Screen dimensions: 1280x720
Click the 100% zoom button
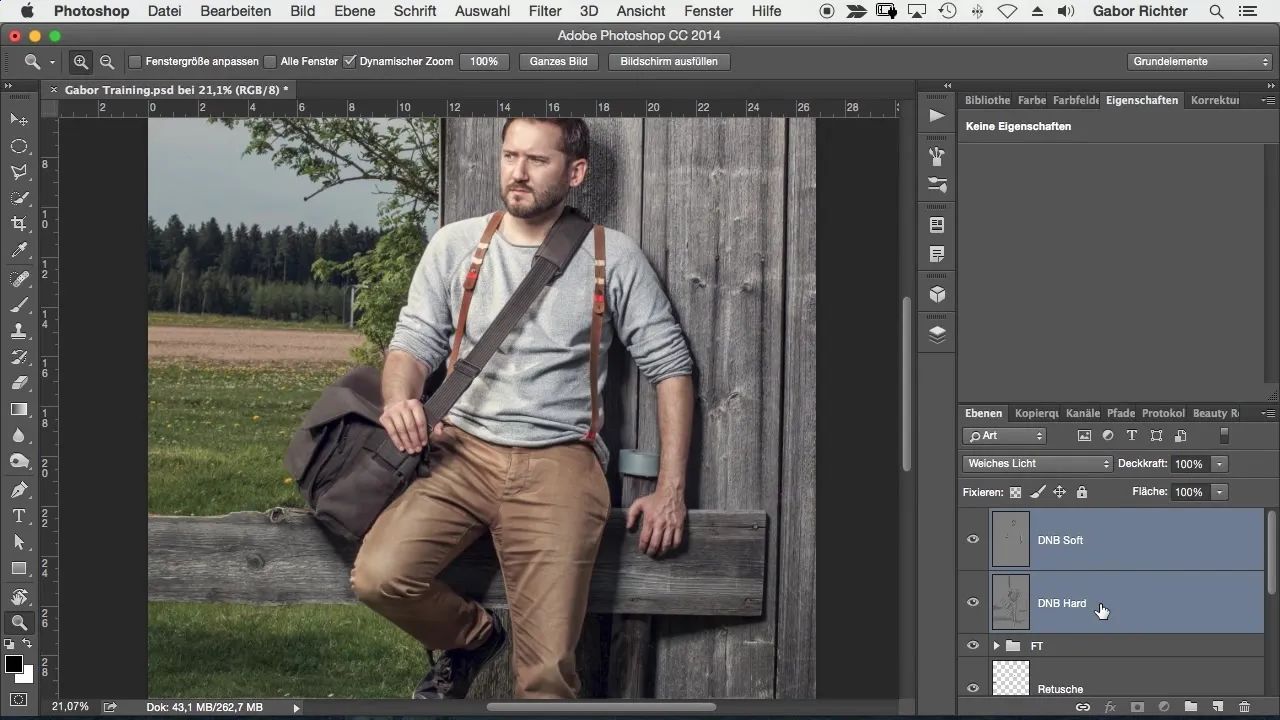tap(484, 62)
